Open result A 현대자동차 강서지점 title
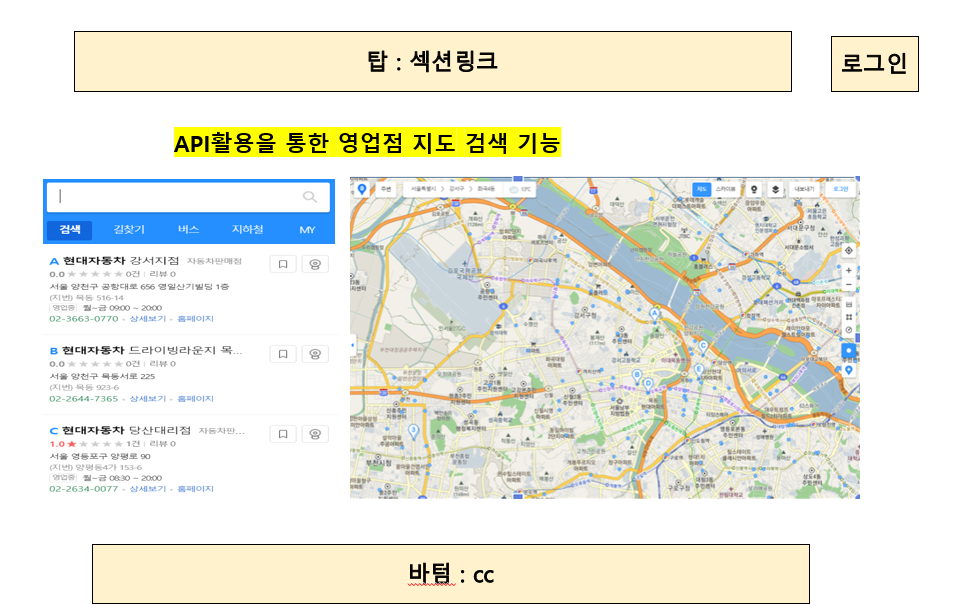Viewport: 976px width, 605px height. [121, 261]
